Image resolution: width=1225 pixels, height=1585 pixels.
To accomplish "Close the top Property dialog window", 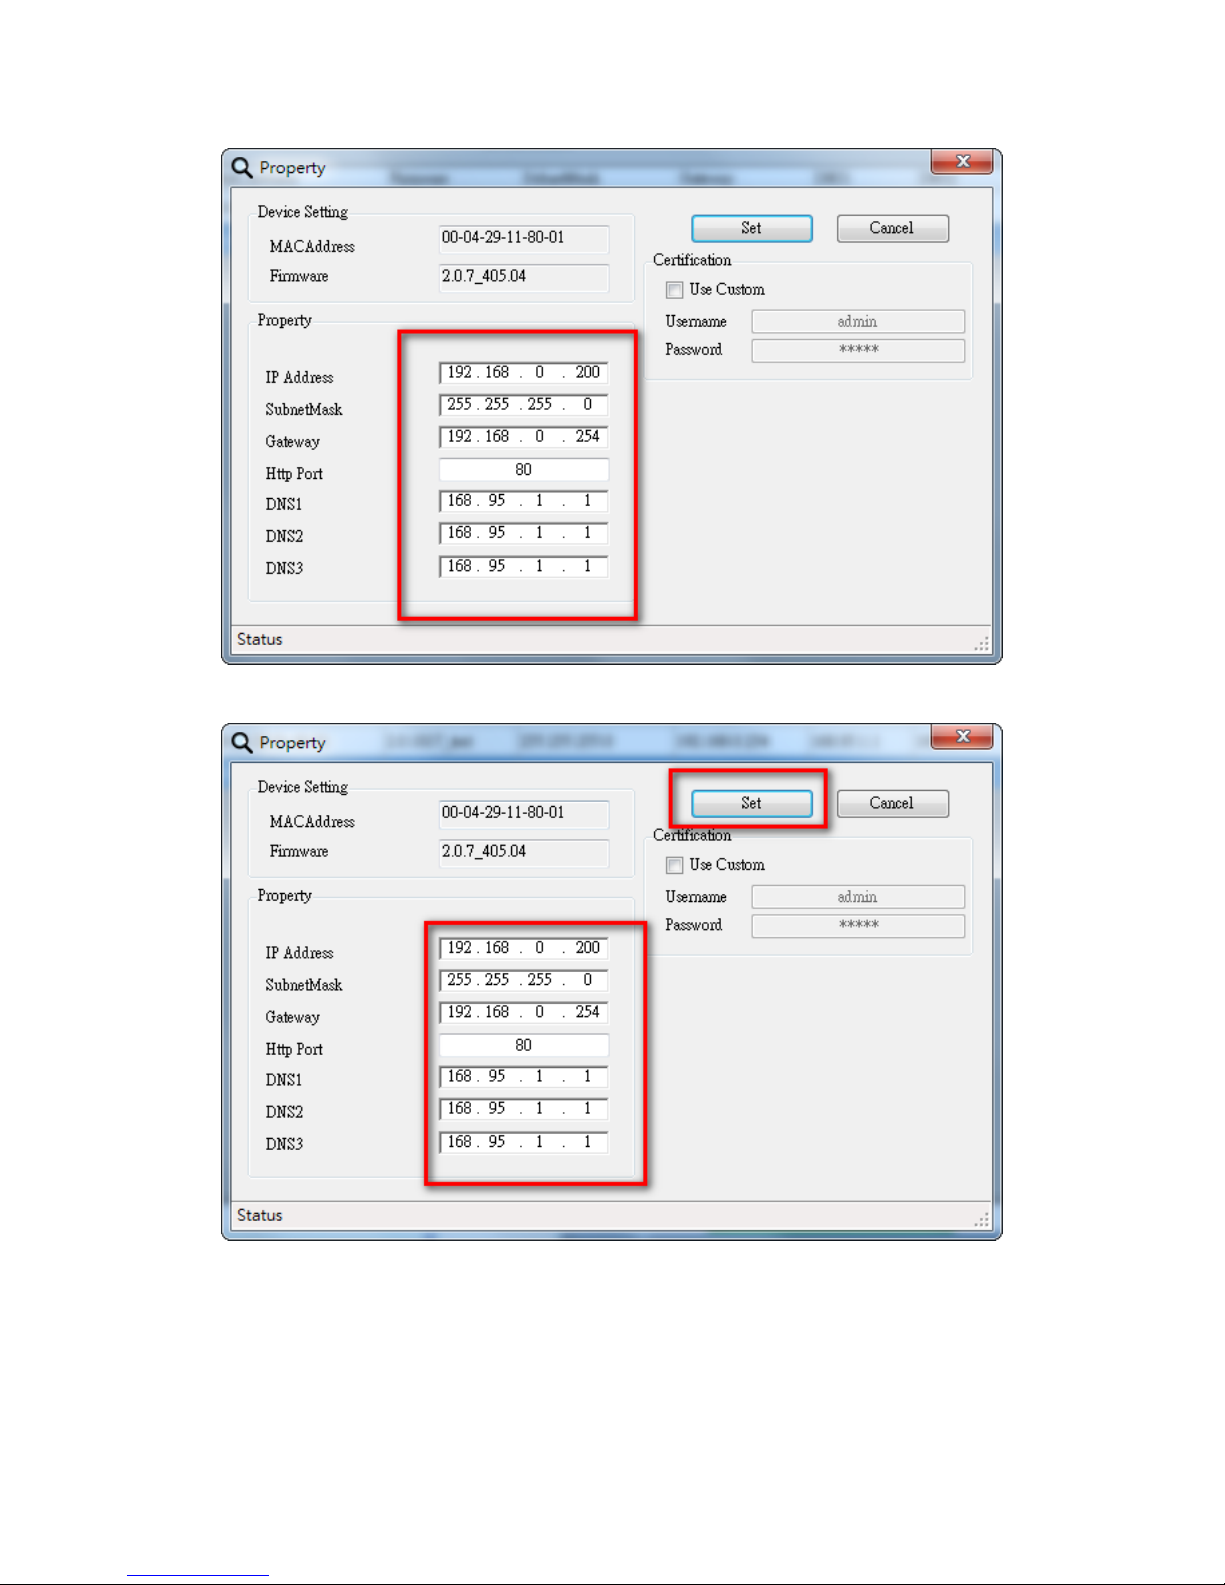I will [962, 162].
